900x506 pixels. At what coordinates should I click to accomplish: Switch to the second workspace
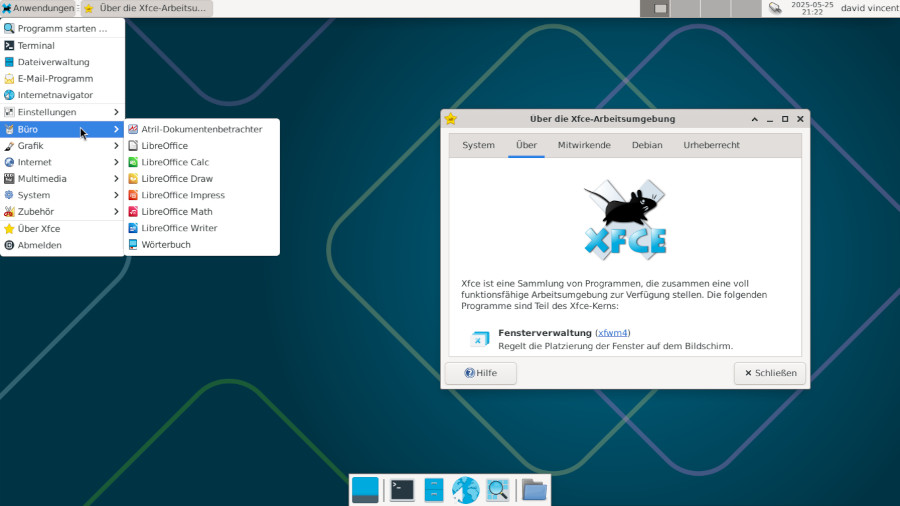point(685,8)
